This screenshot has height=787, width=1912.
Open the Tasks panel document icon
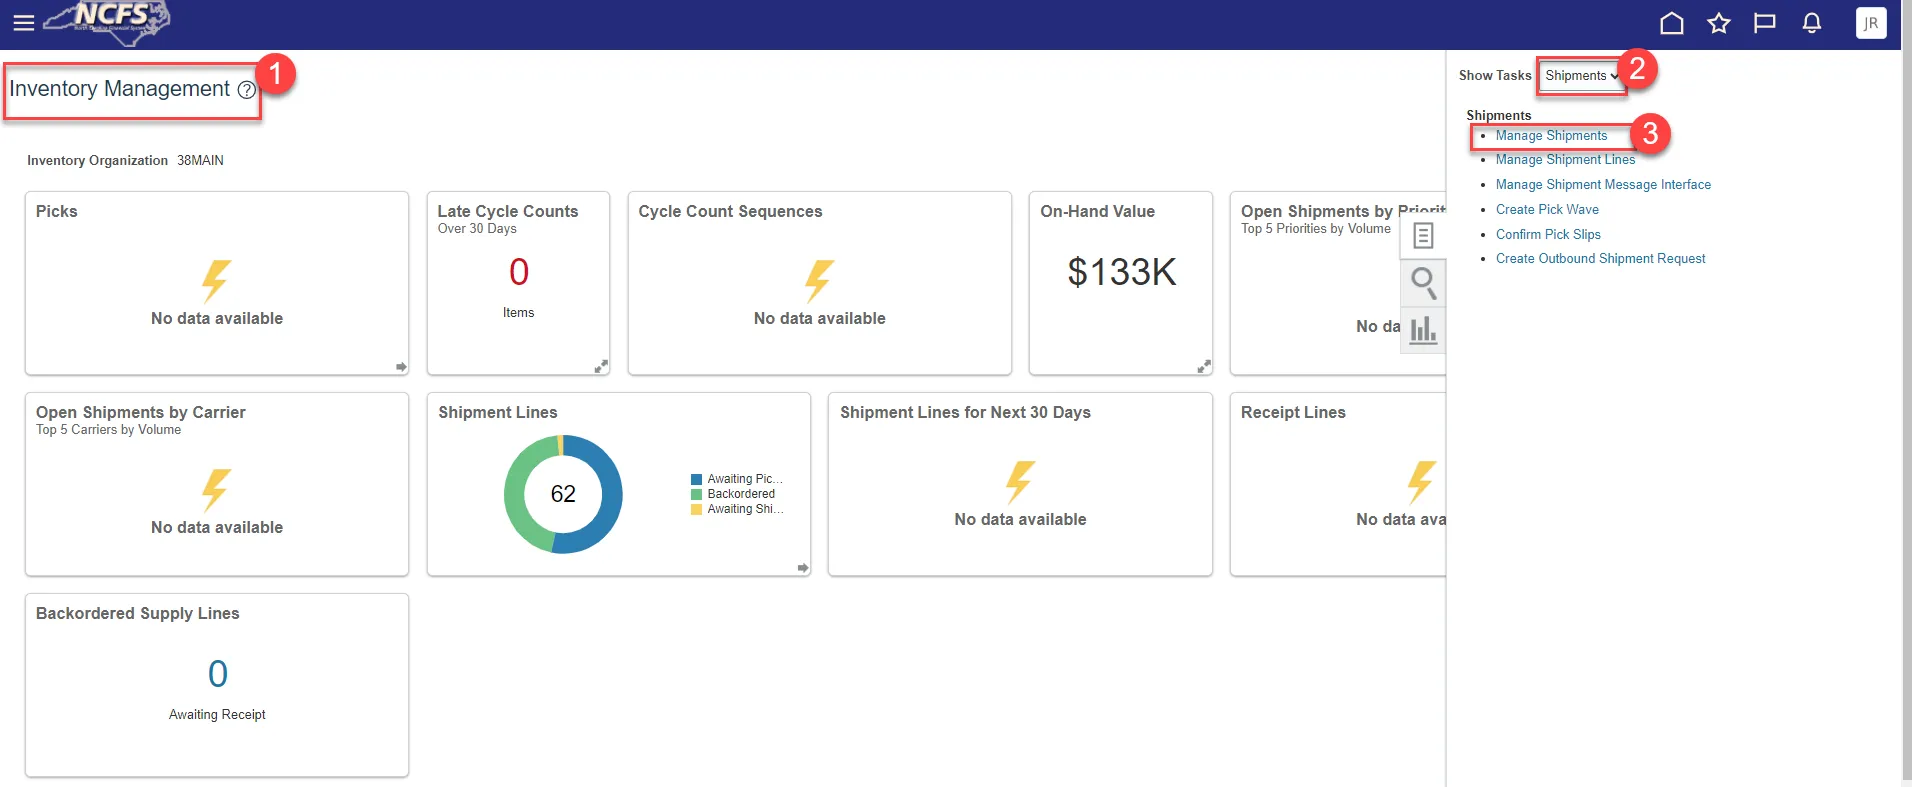[1423, 236]
